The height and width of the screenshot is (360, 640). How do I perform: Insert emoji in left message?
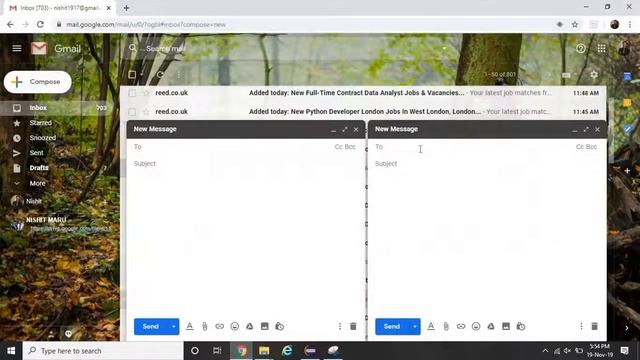coord(235,327)
